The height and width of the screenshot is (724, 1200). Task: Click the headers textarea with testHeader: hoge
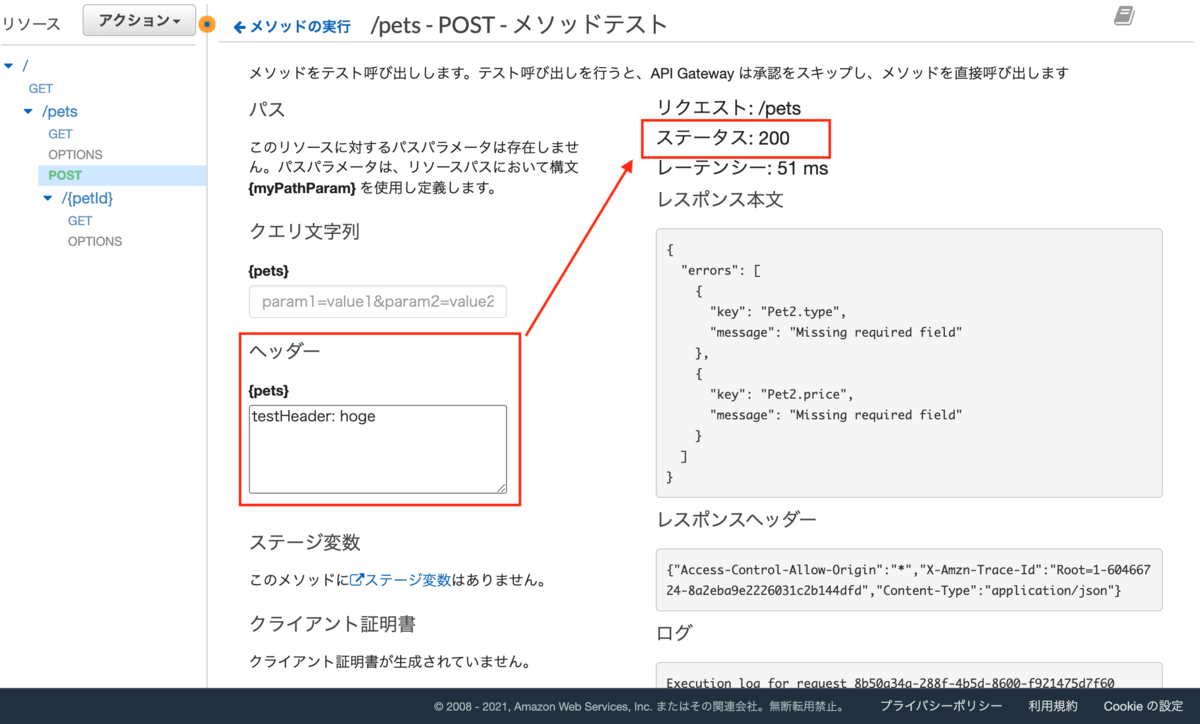click(x=378, y=449)
